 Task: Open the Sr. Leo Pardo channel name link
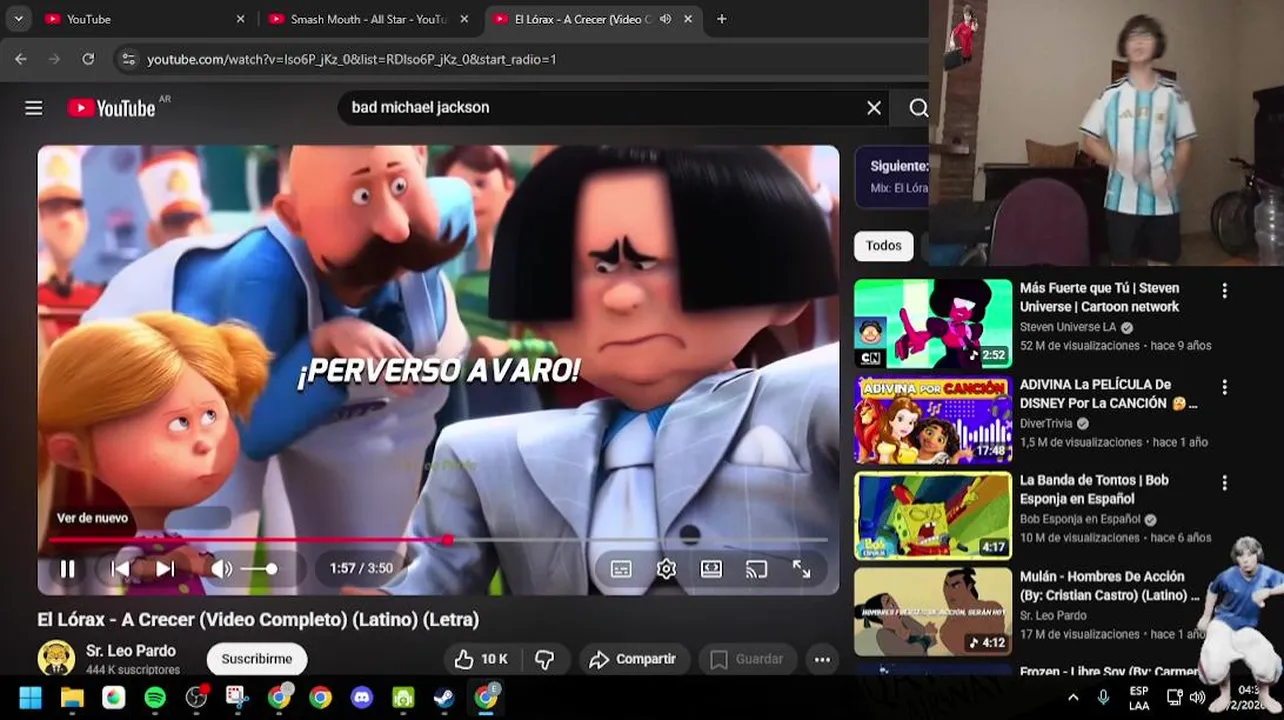(131, 651)
